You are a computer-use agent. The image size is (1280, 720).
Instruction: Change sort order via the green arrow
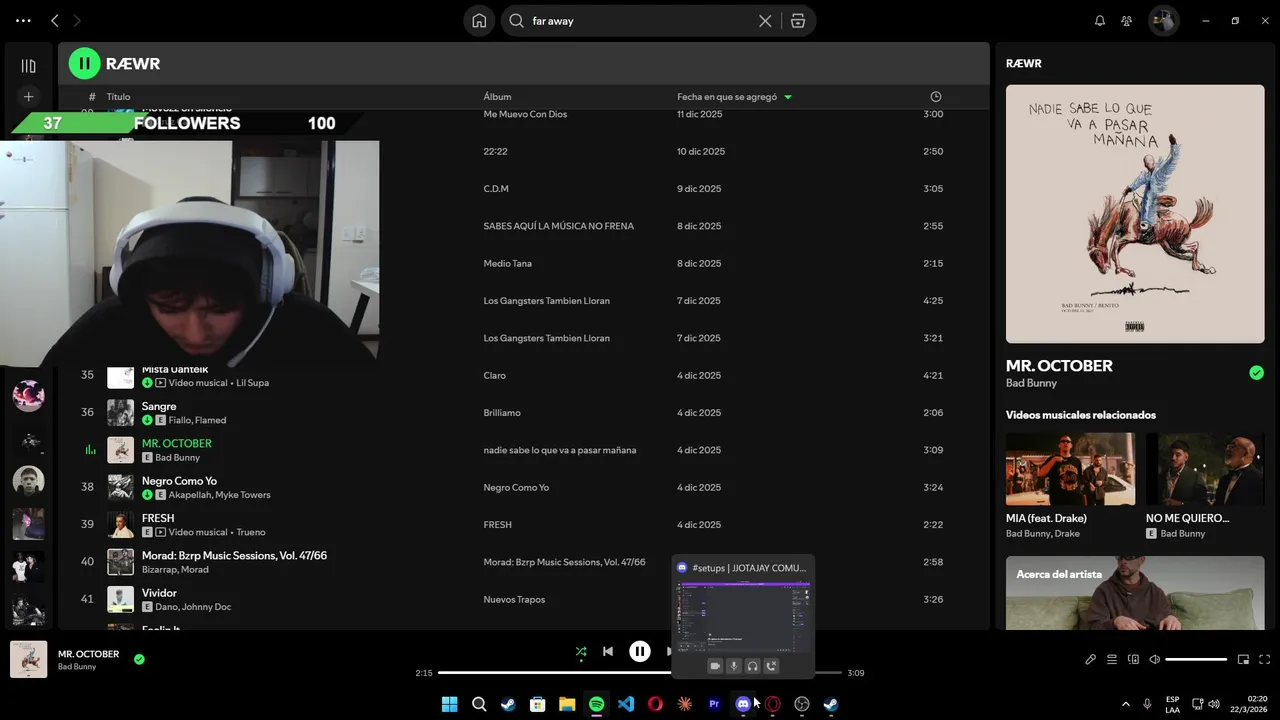pyautogui.click(x=788, y=97)
